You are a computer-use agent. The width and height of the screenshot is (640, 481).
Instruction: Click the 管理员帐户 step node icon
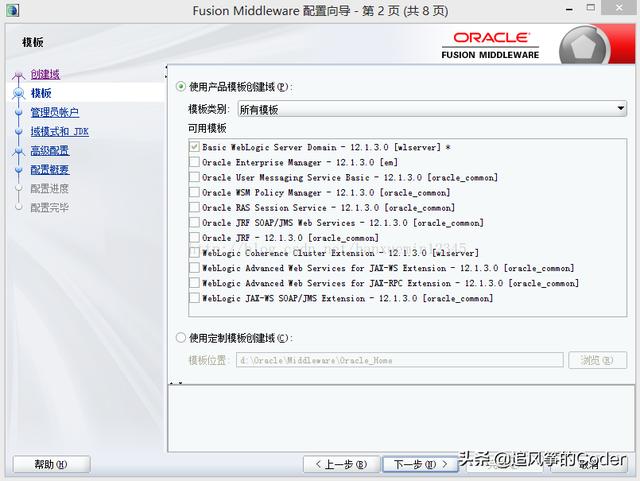[18, 112]
